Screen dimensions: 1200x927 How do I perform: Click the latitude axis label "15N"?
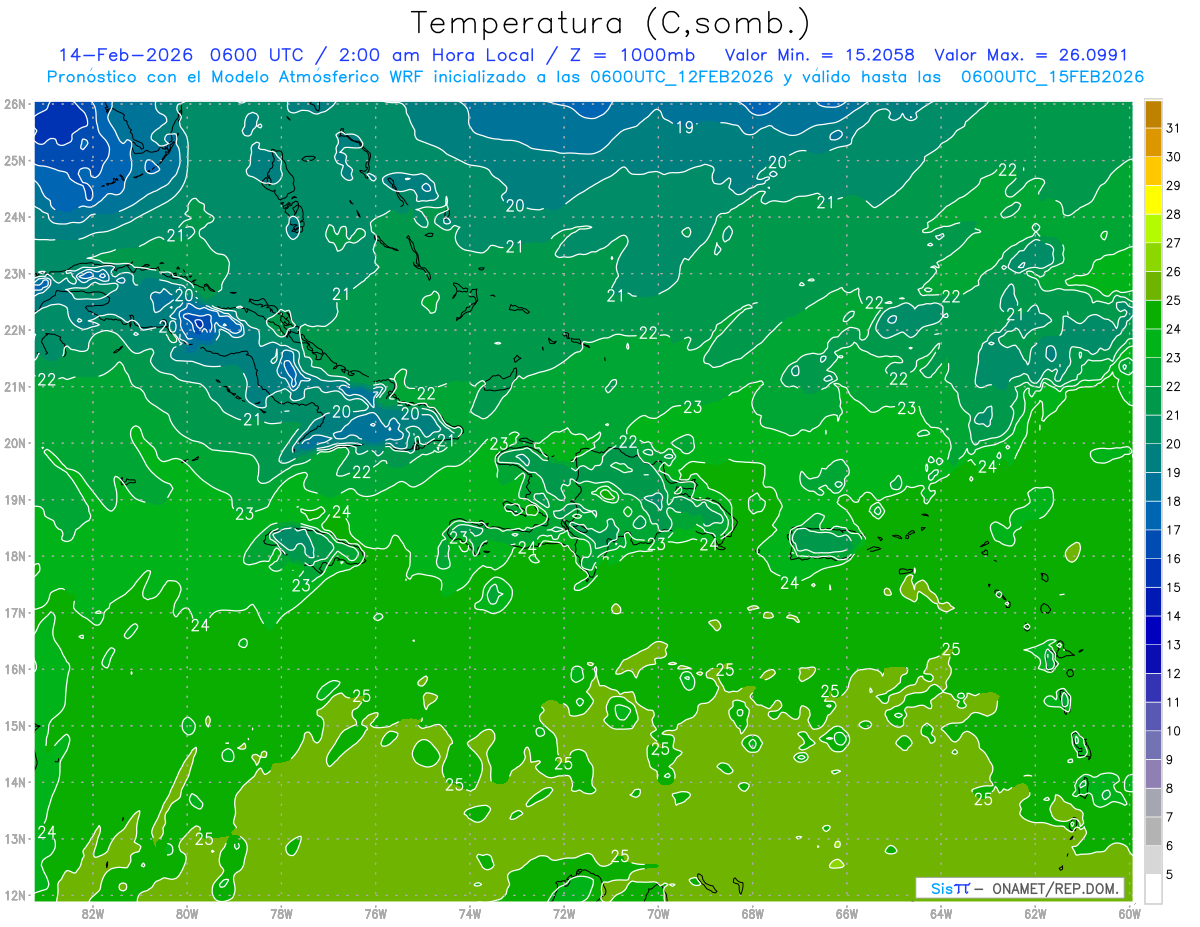pos(14,726)
